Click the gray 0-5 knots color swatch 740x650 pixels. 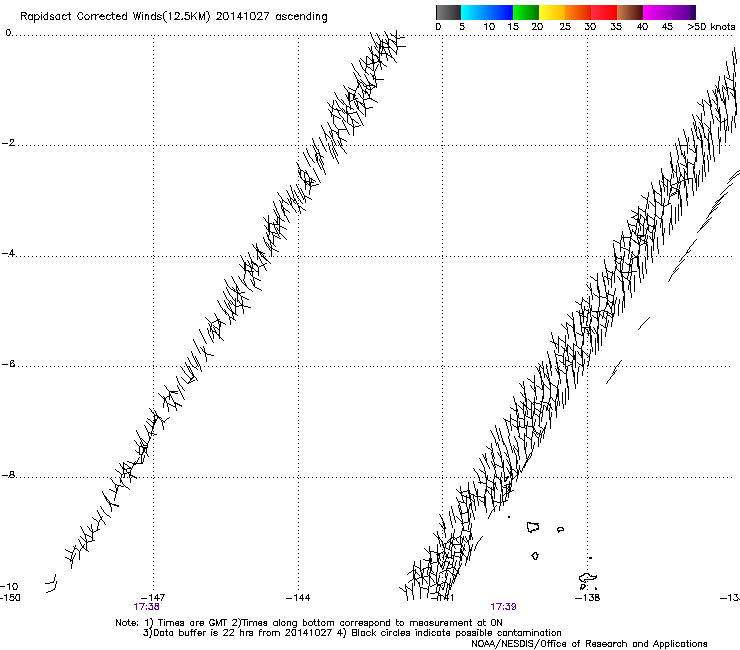tap(448, 12)
